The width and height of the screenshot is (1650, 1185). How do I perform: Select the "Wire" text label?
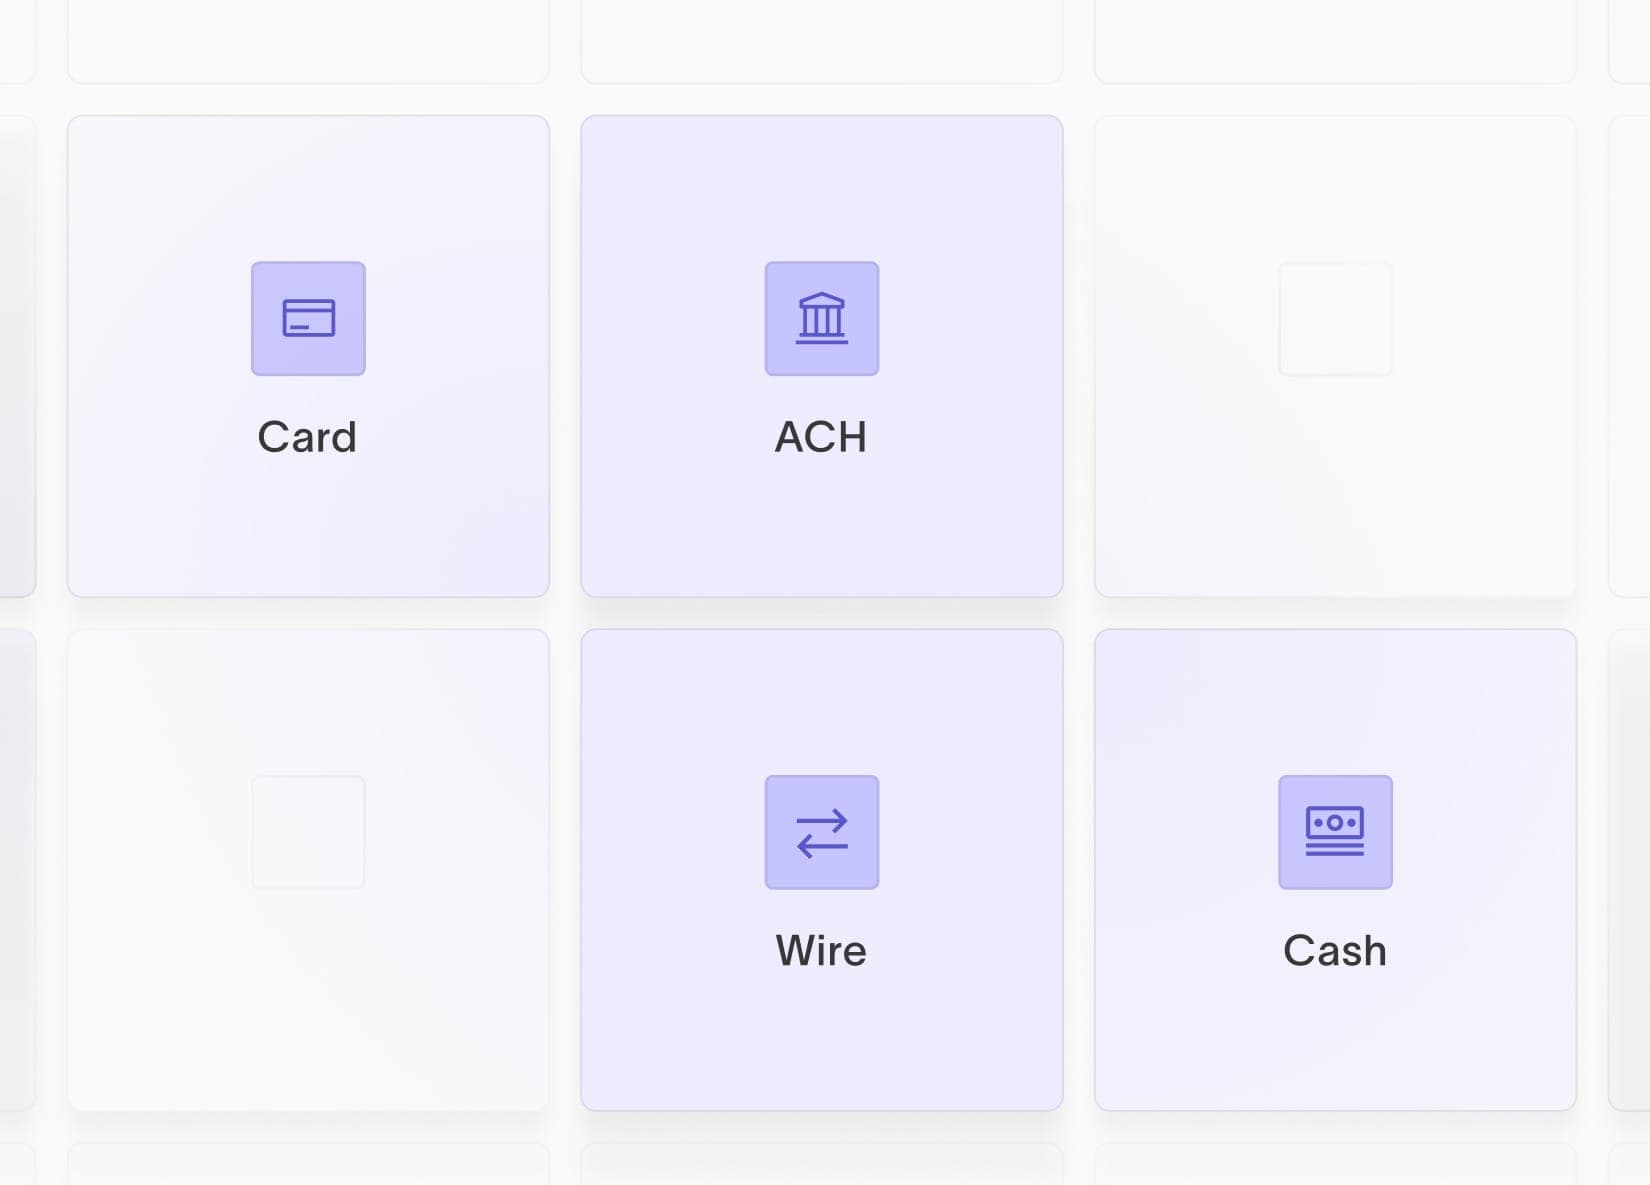click(x=821, y=950)
